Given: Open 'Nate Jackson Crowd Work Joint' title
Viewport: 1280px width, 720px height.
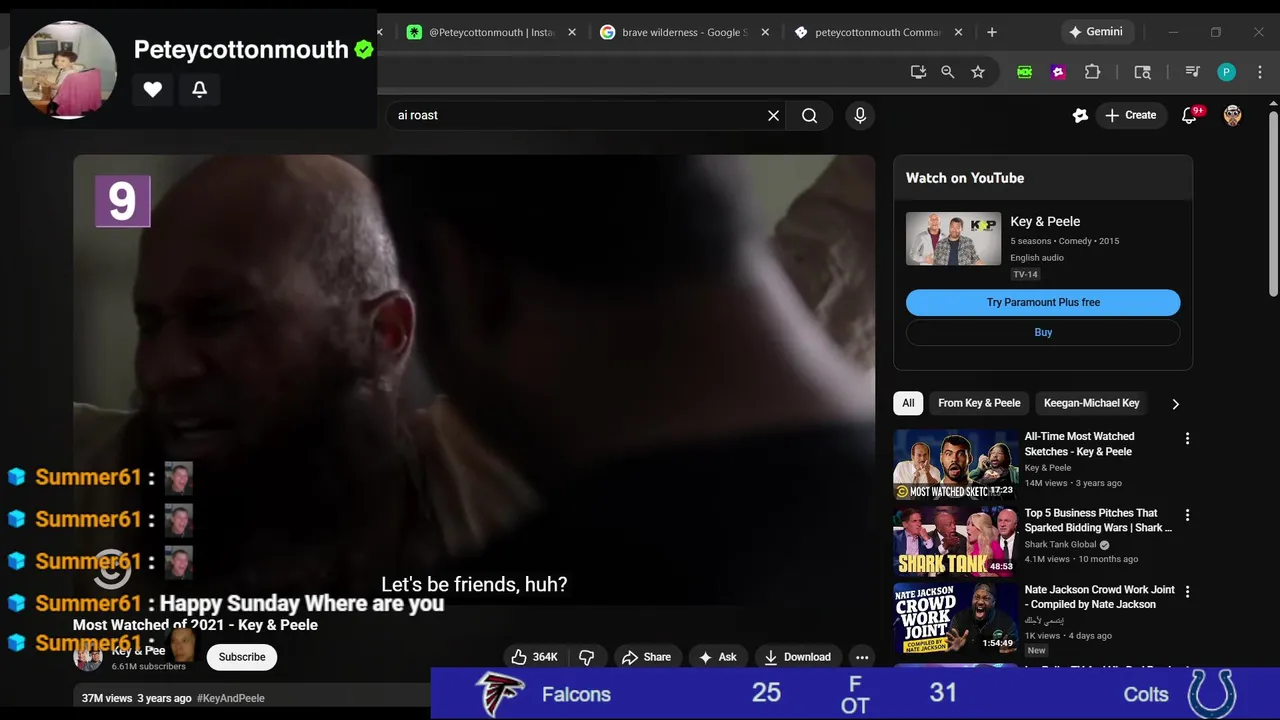Looking at the screenshot, I should 1099,597.
